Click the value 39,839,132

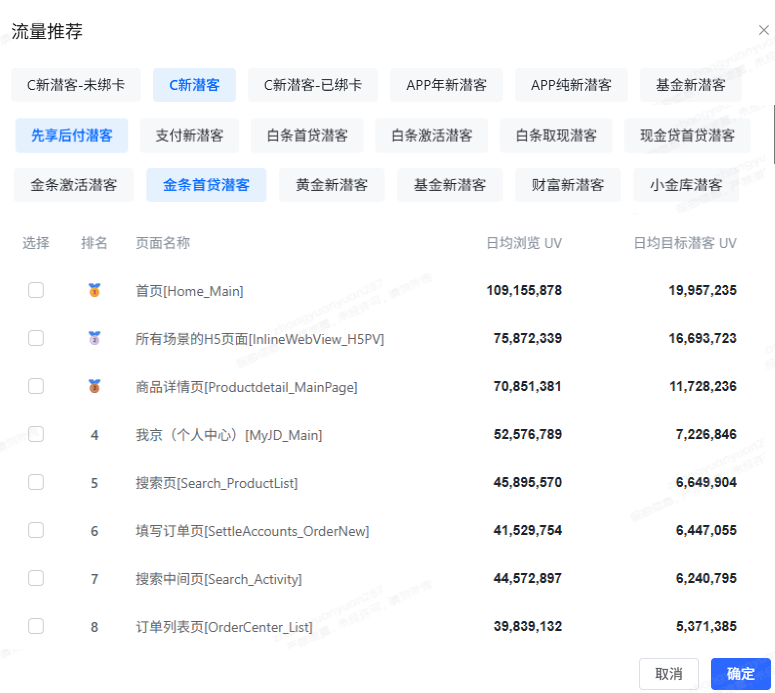pyautogui.click(x=527, y=626)
